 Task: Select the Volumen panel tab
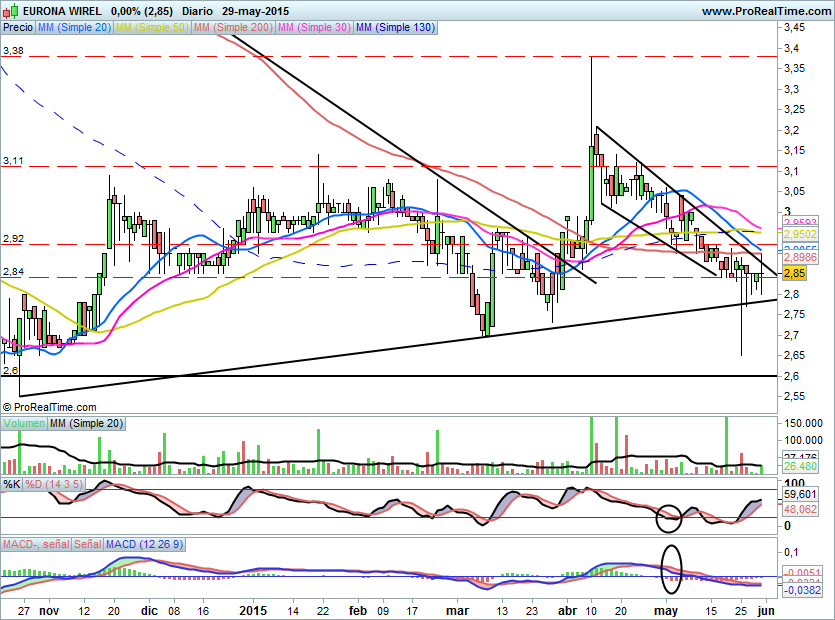click(x=24, y=424)
